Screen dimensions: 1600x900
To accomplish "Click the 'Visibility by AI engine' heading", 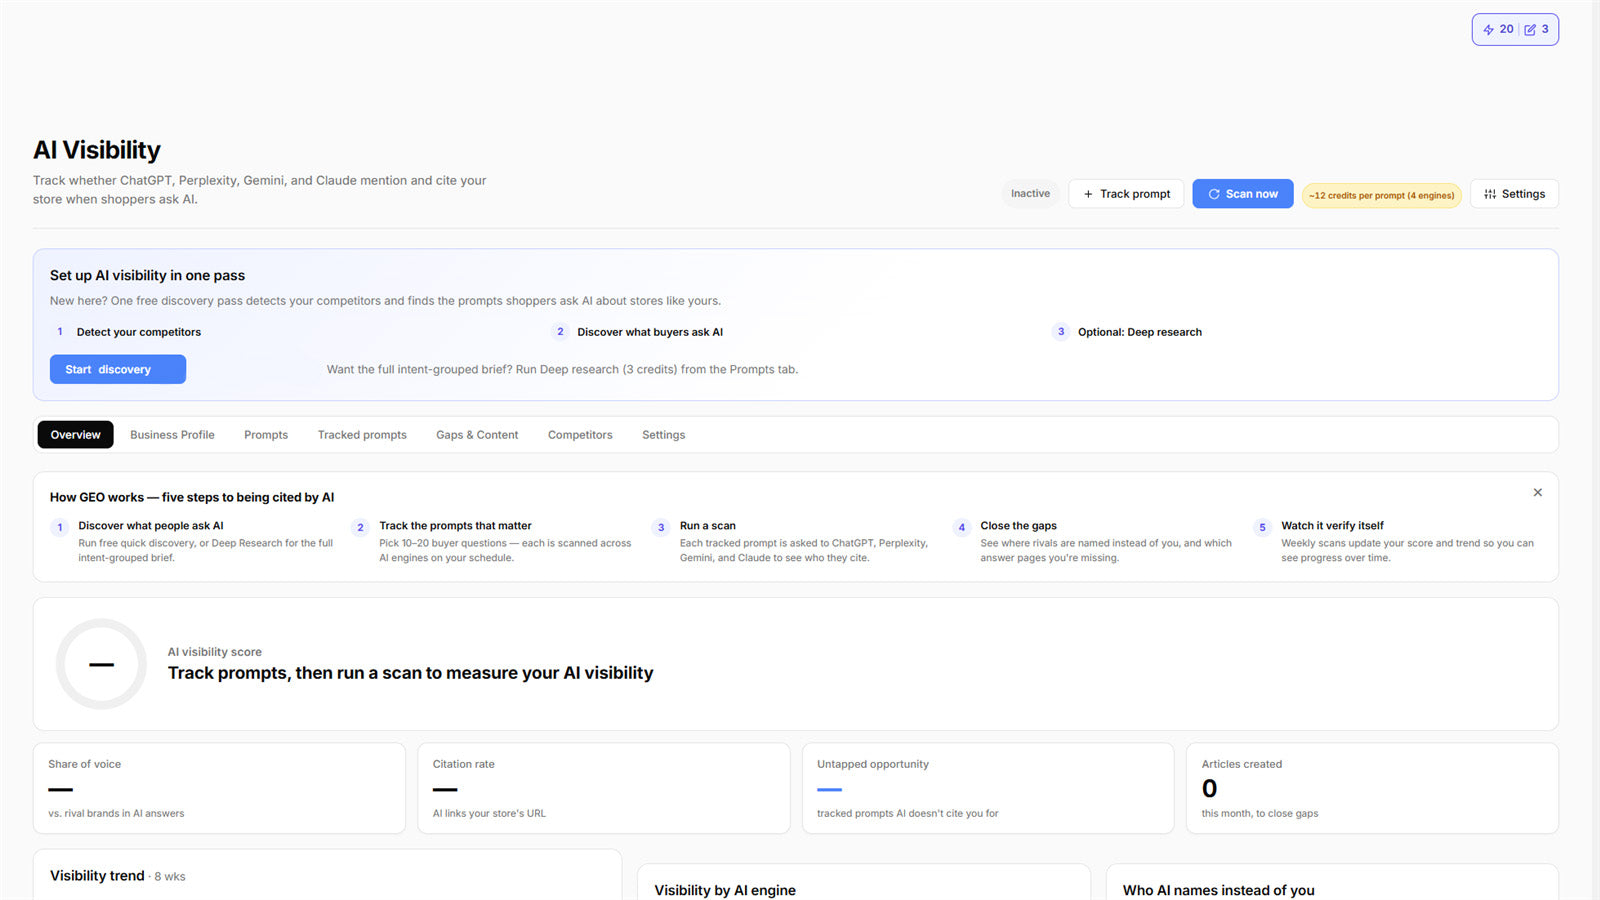I will coord(725,890).
